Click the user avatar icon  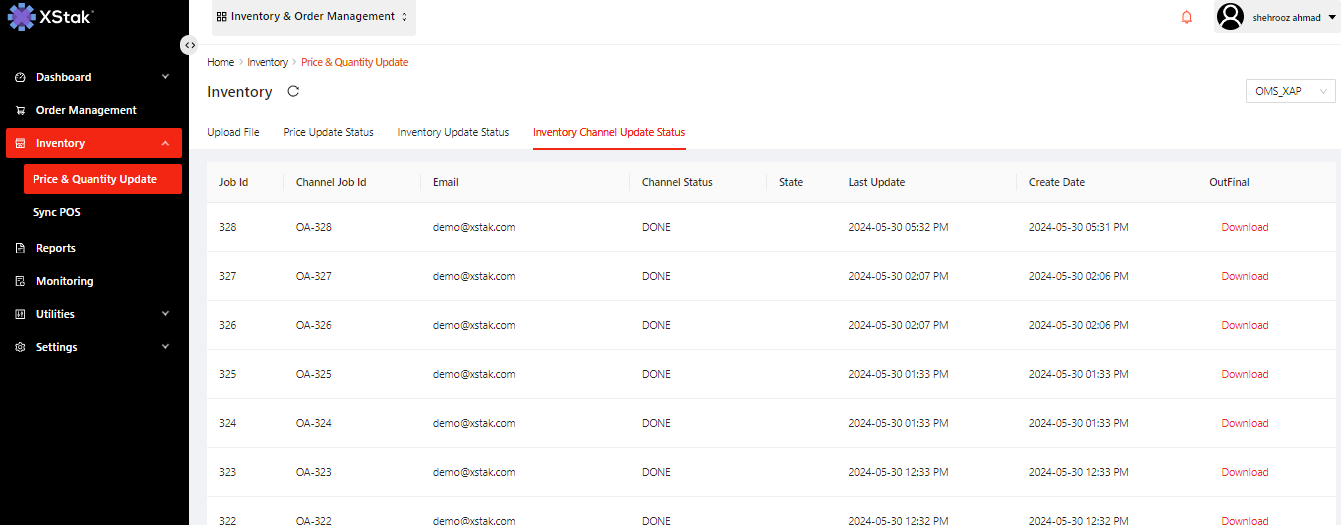click(1231, 17)
